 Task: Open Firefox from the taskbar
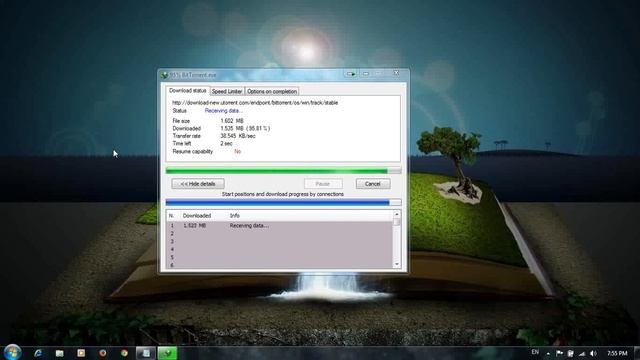click(x=102, y=353)
